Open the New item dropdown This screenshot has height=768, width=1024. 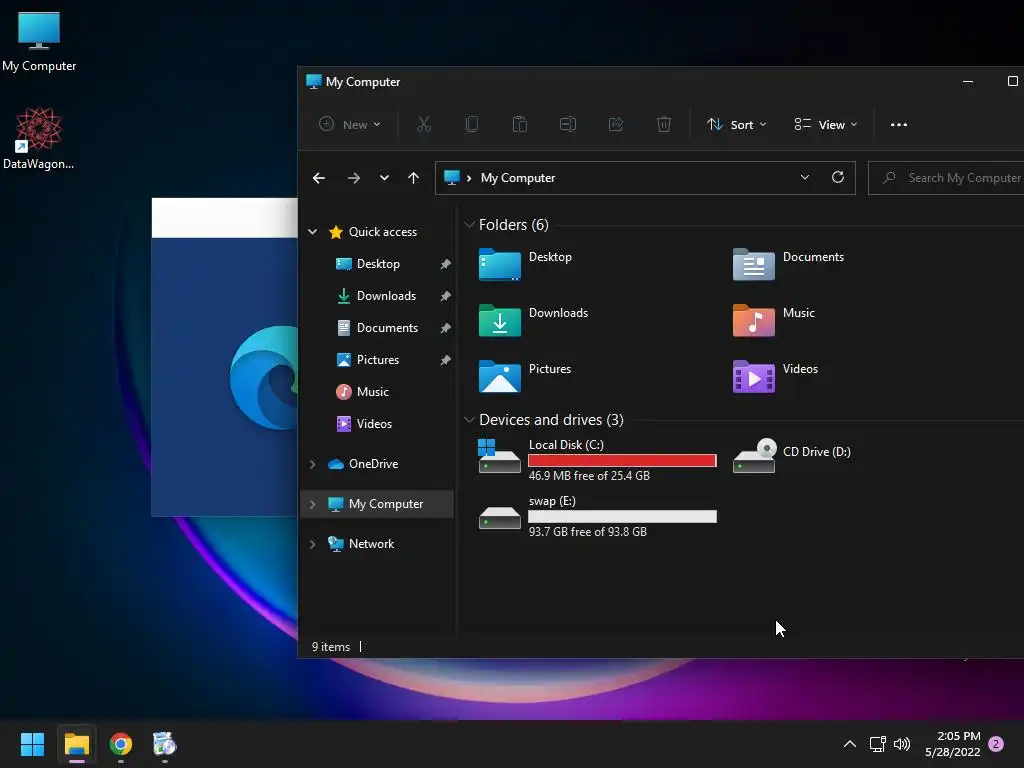coord(349,124)
